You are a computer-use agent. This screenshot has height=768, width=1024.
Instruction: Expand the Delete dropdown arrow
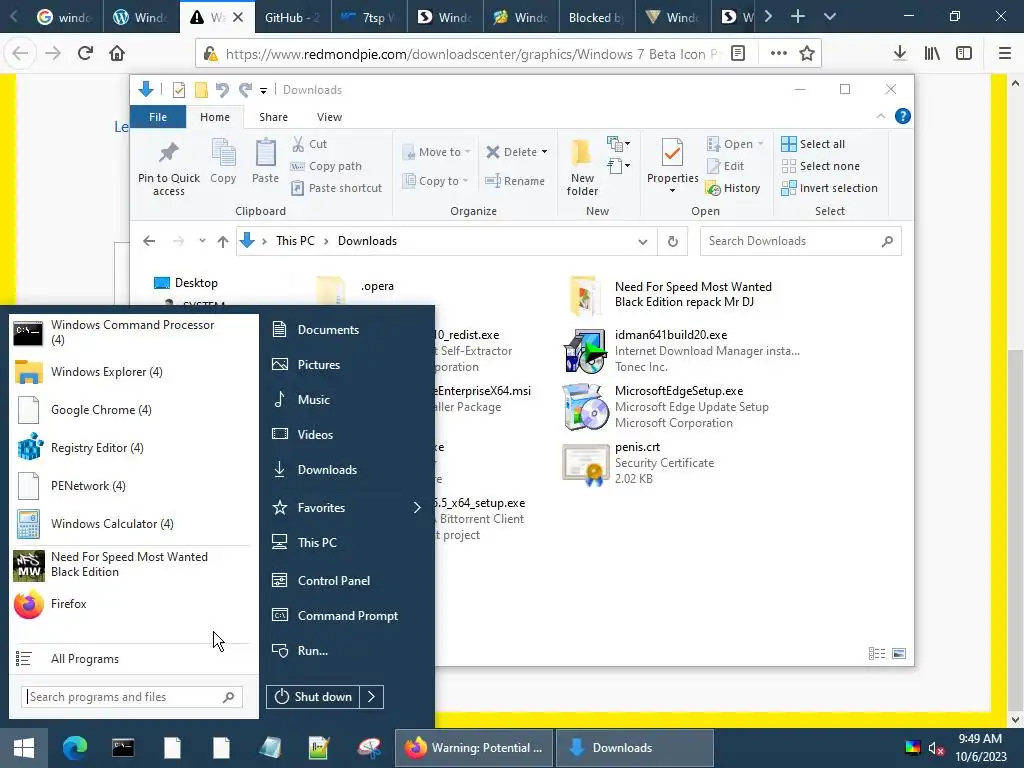544,152
